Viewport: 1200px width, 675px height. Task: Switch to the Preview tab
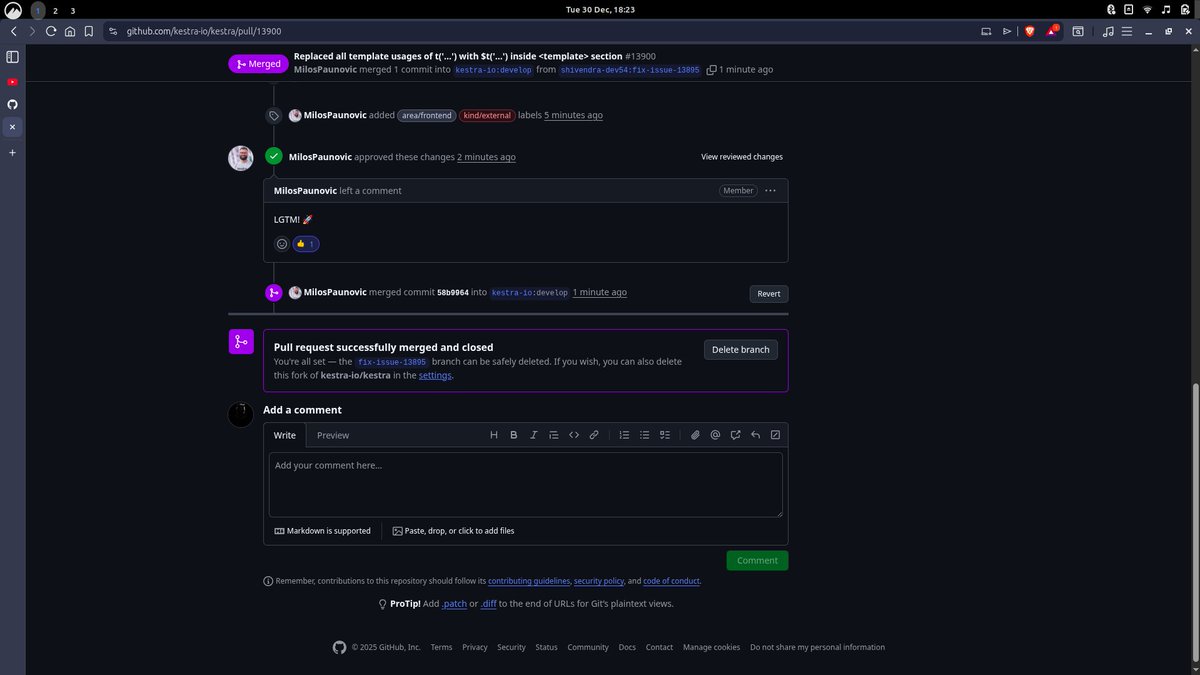[x=333, y=435]
